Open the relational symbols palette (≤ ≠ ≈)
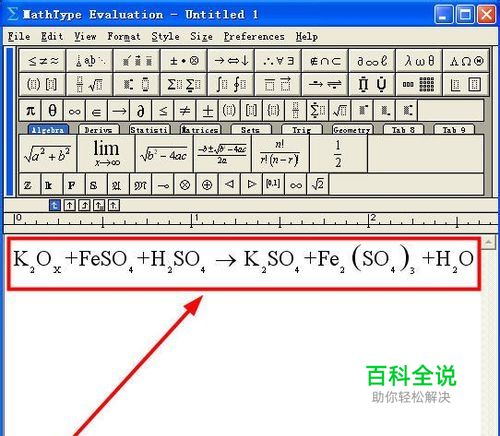The image size is (500, 436). (x=43, y=61)
